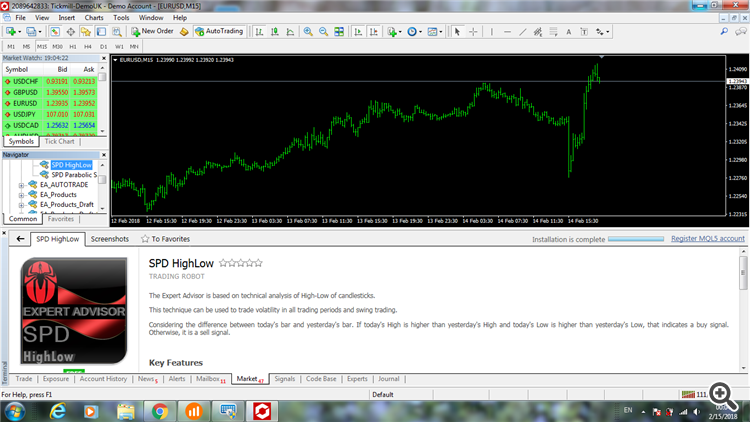The image size is (750, 422).
Task: Select the M1 timeframe button
Action: [x=11, y=46]
